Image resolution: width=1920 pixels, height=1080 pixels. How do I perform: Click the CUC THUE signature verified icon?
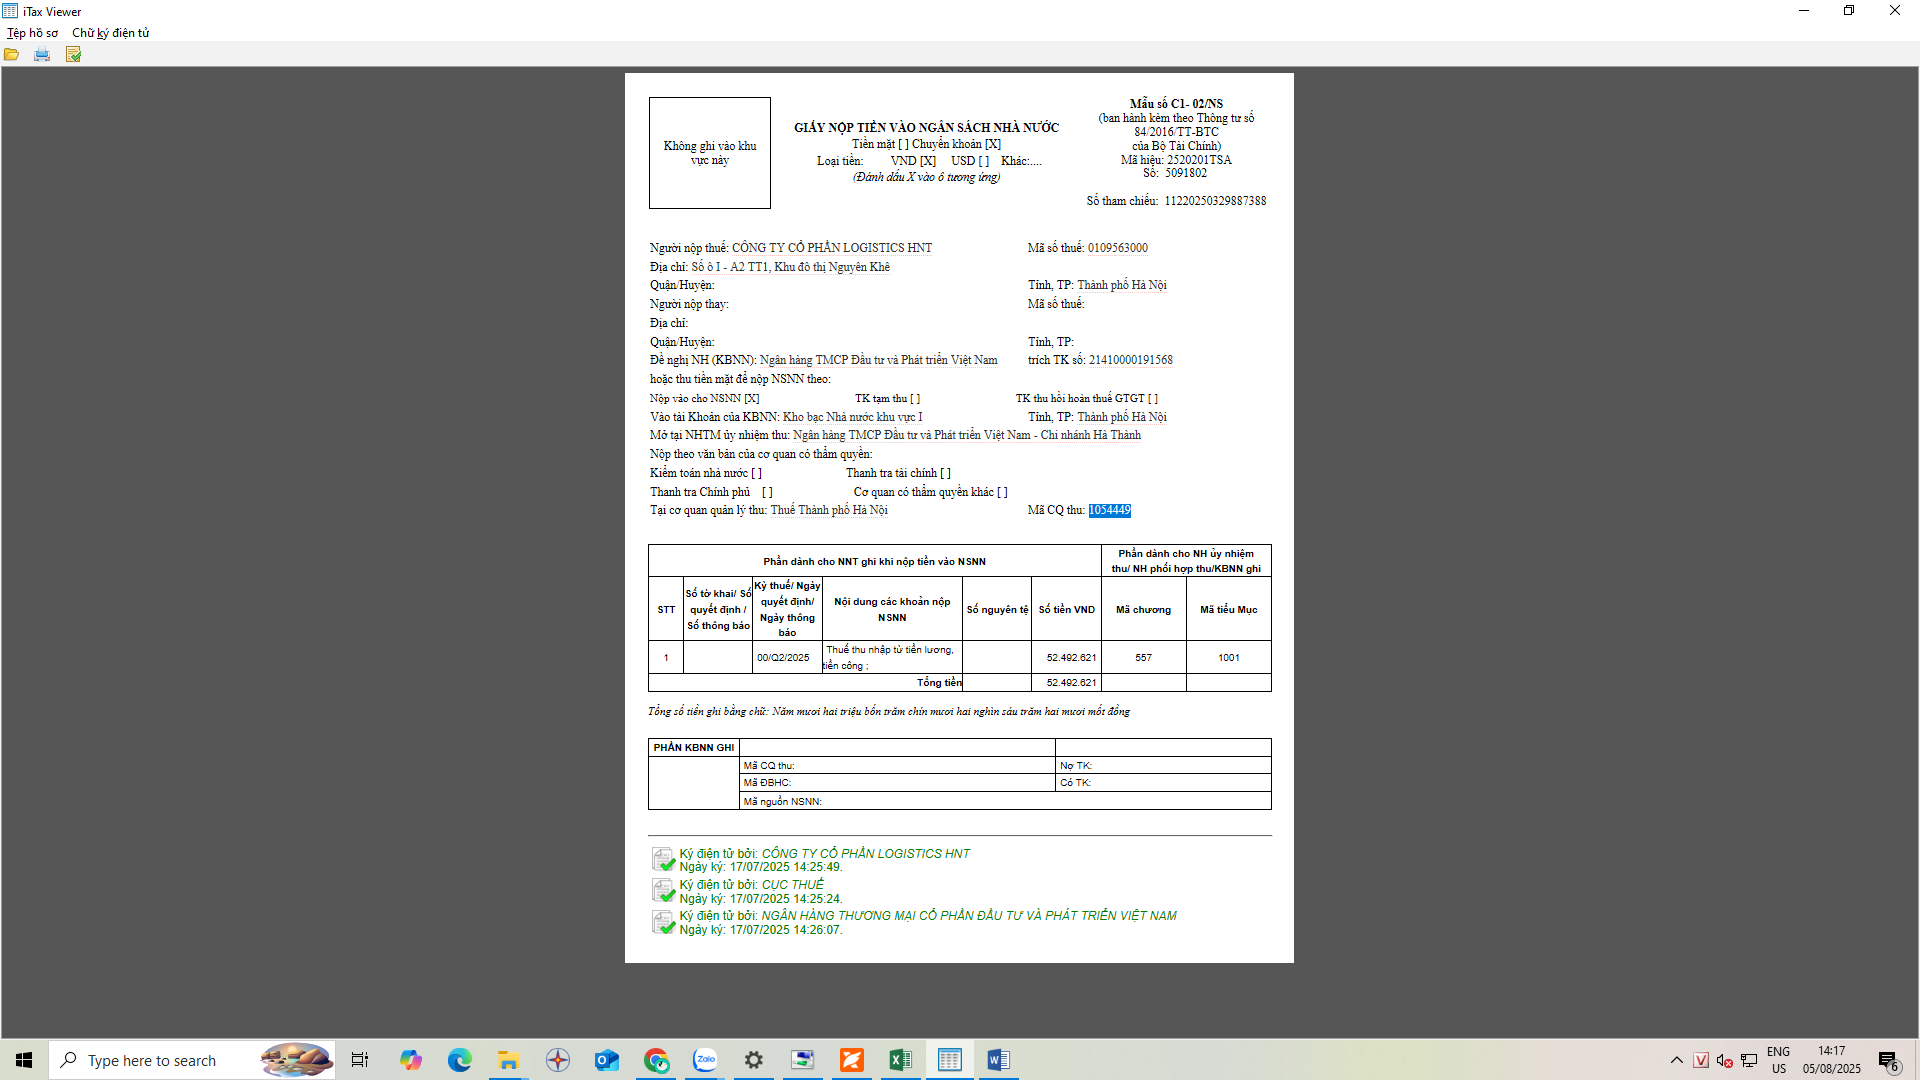[x=663, y=891]
